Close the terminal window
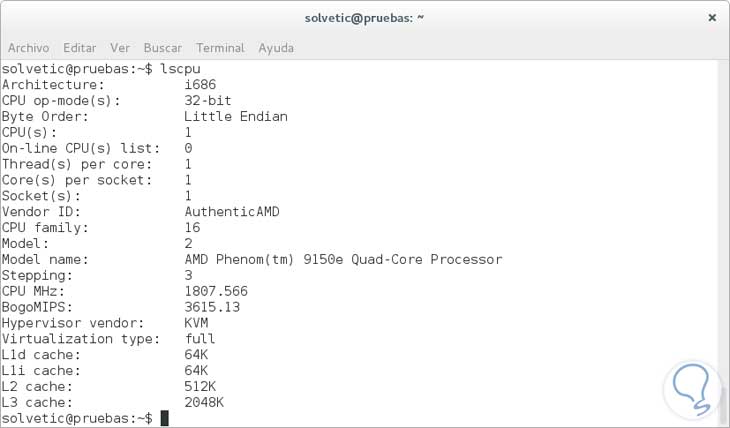This screenshot has width=730, height=428. (x=712, y=18)
